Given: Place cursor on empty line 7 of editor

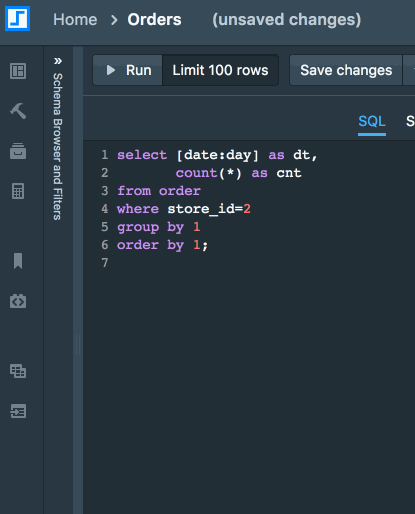Looking at the screenshot, I should coord(260,263).
